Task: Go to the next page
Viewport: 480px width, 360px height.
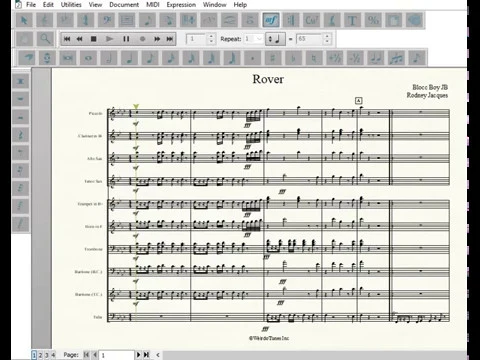Action: [138, 355]
